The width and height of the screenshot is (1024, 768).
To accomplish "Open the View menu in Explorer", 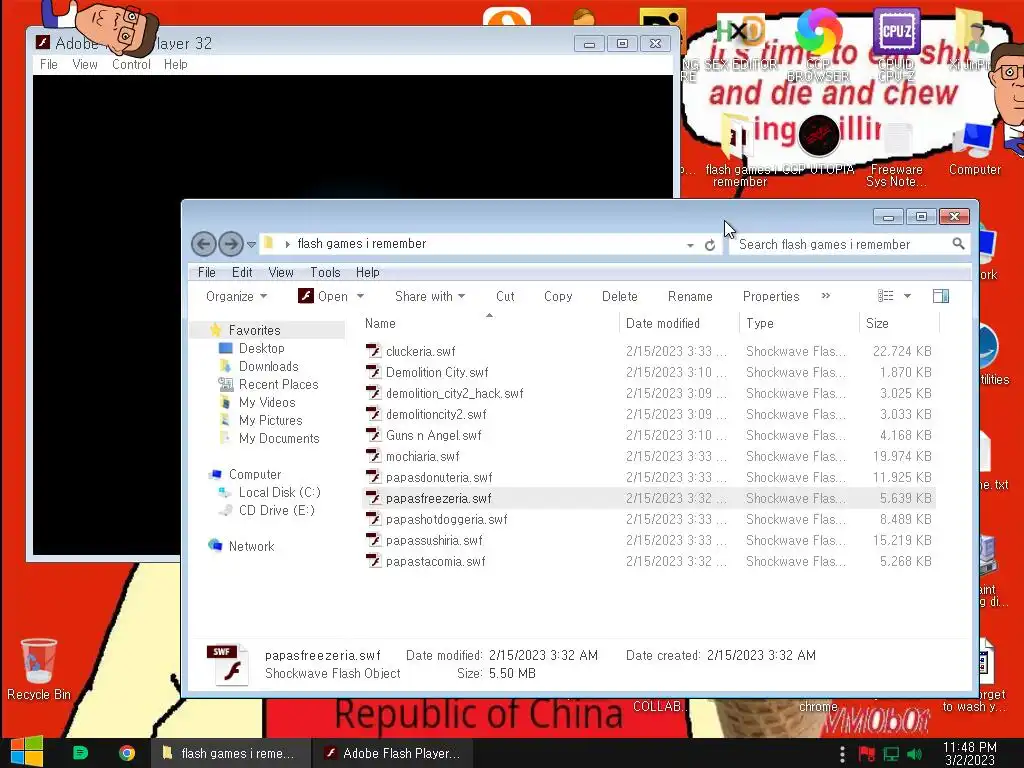I will 281,272.
